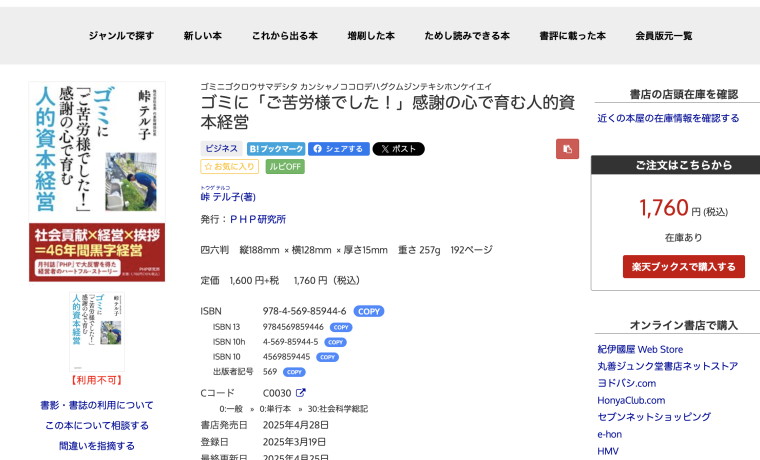Open the ジャンルで探す menu
Screen dimensions: 760x460
121,36
